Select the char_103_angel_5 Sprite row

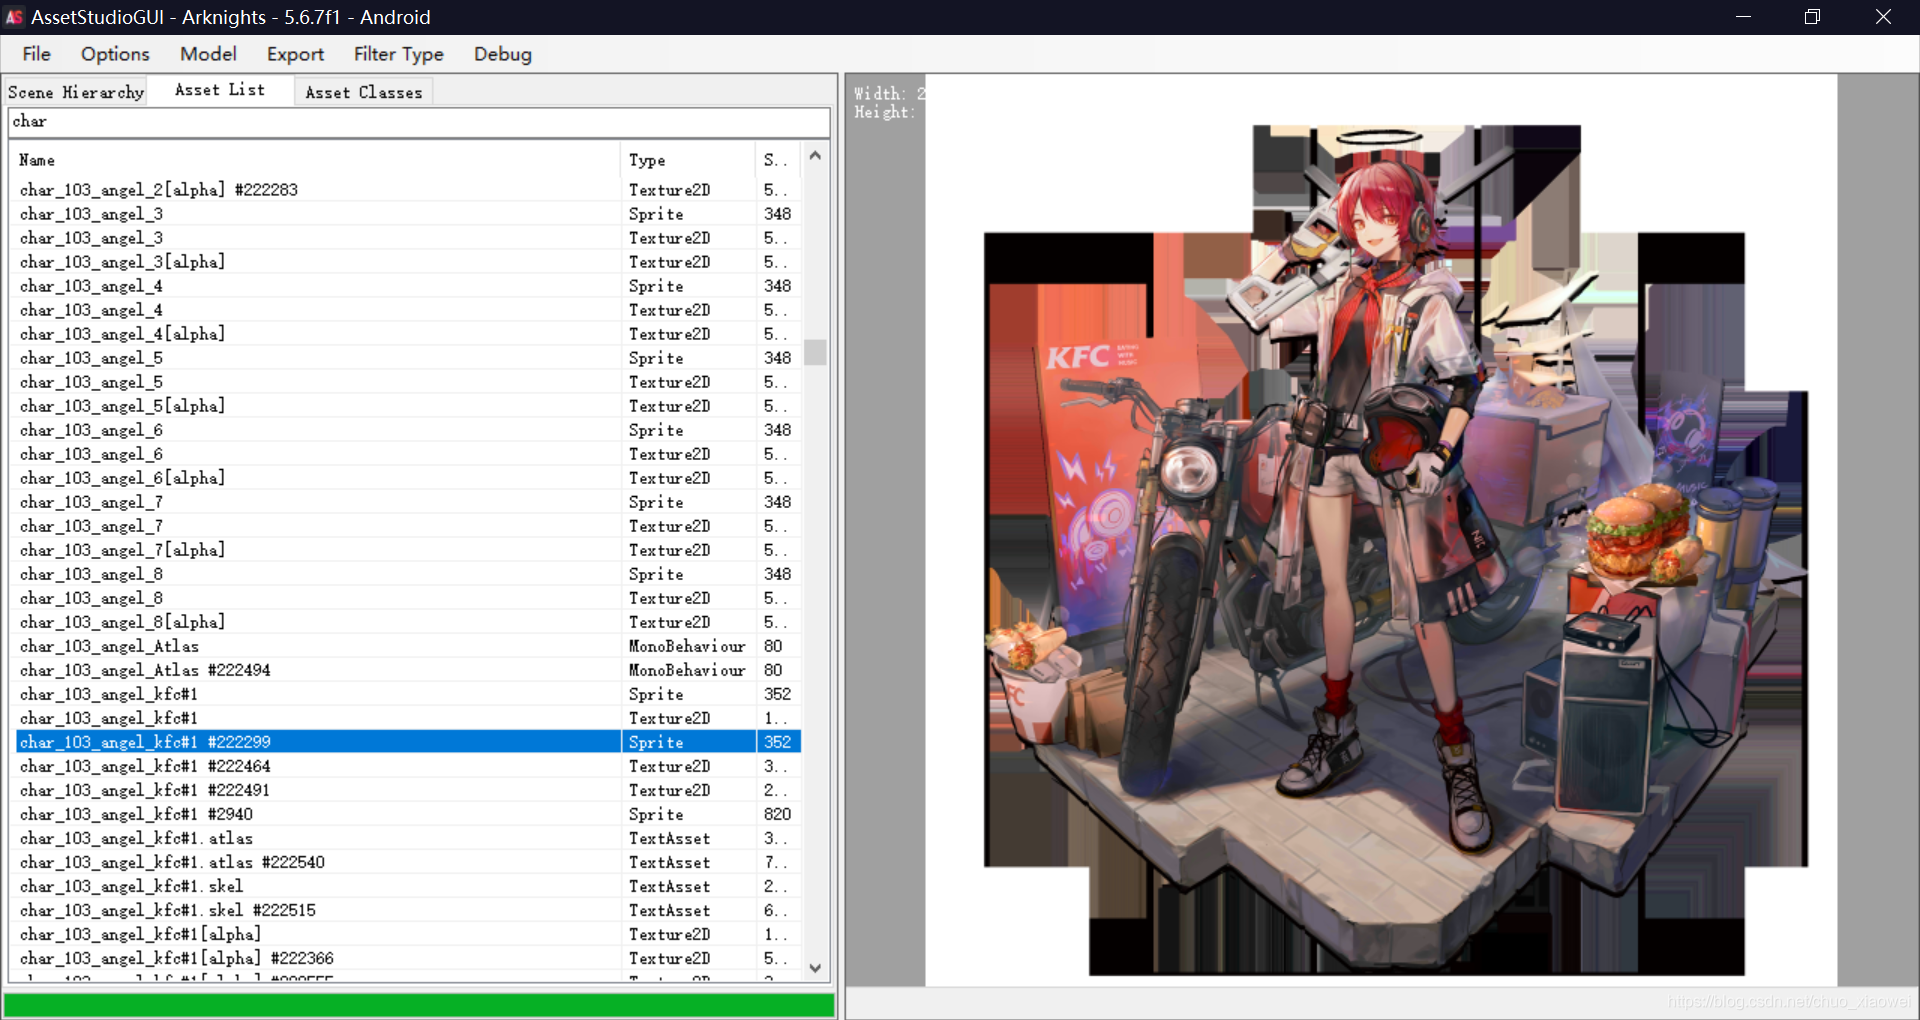pyautogui.click(x=409, y=358)
